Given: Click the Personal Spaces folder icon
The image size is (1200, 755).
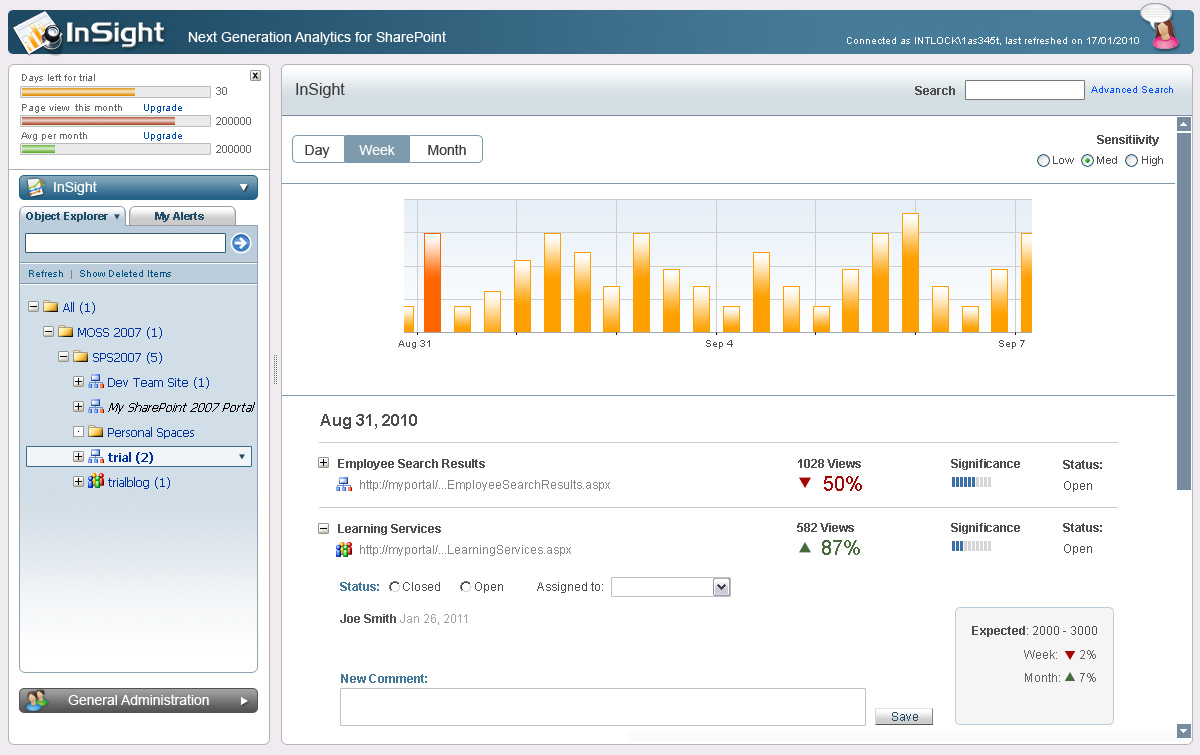Looking at the screenshot, I should [96, 432].
